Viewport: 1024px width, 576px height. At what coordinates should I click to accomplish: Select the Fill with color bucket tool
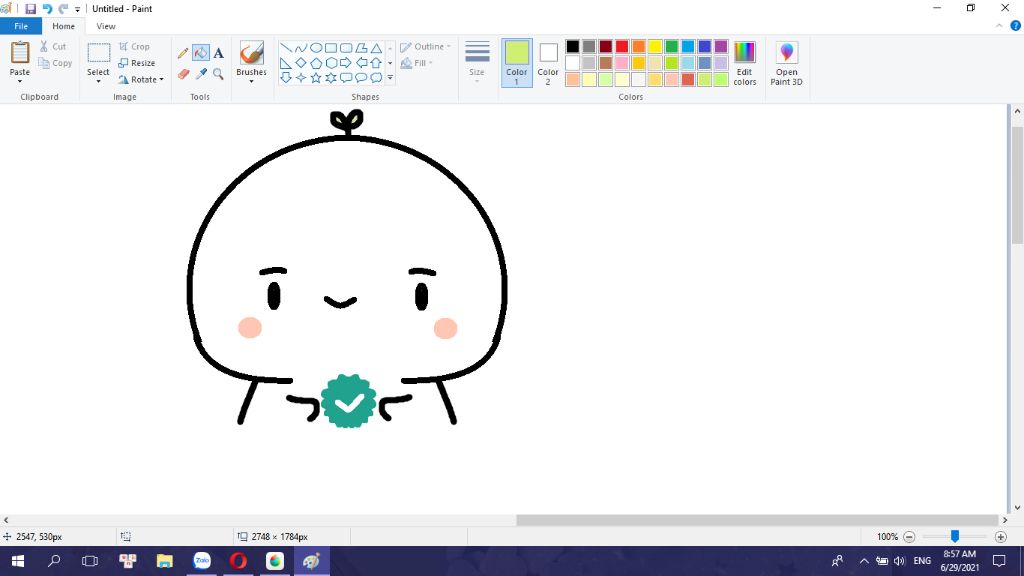point(200,53)
